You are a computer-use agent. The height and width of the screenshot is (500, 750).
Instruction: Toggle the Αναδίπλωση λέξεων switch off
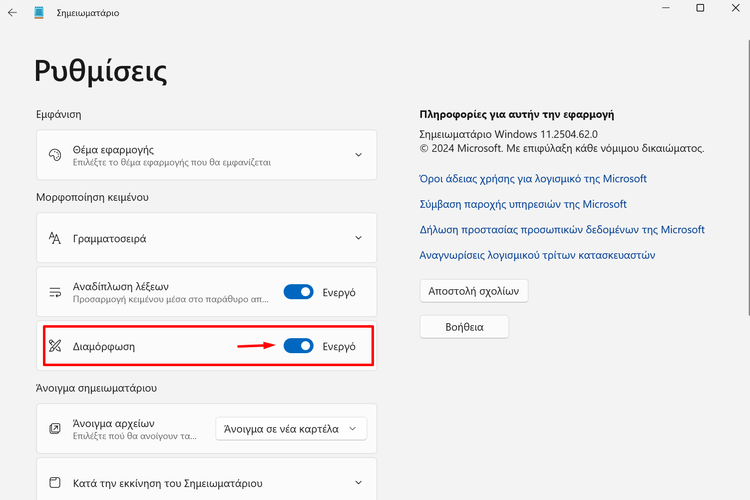tap(298, 292)
